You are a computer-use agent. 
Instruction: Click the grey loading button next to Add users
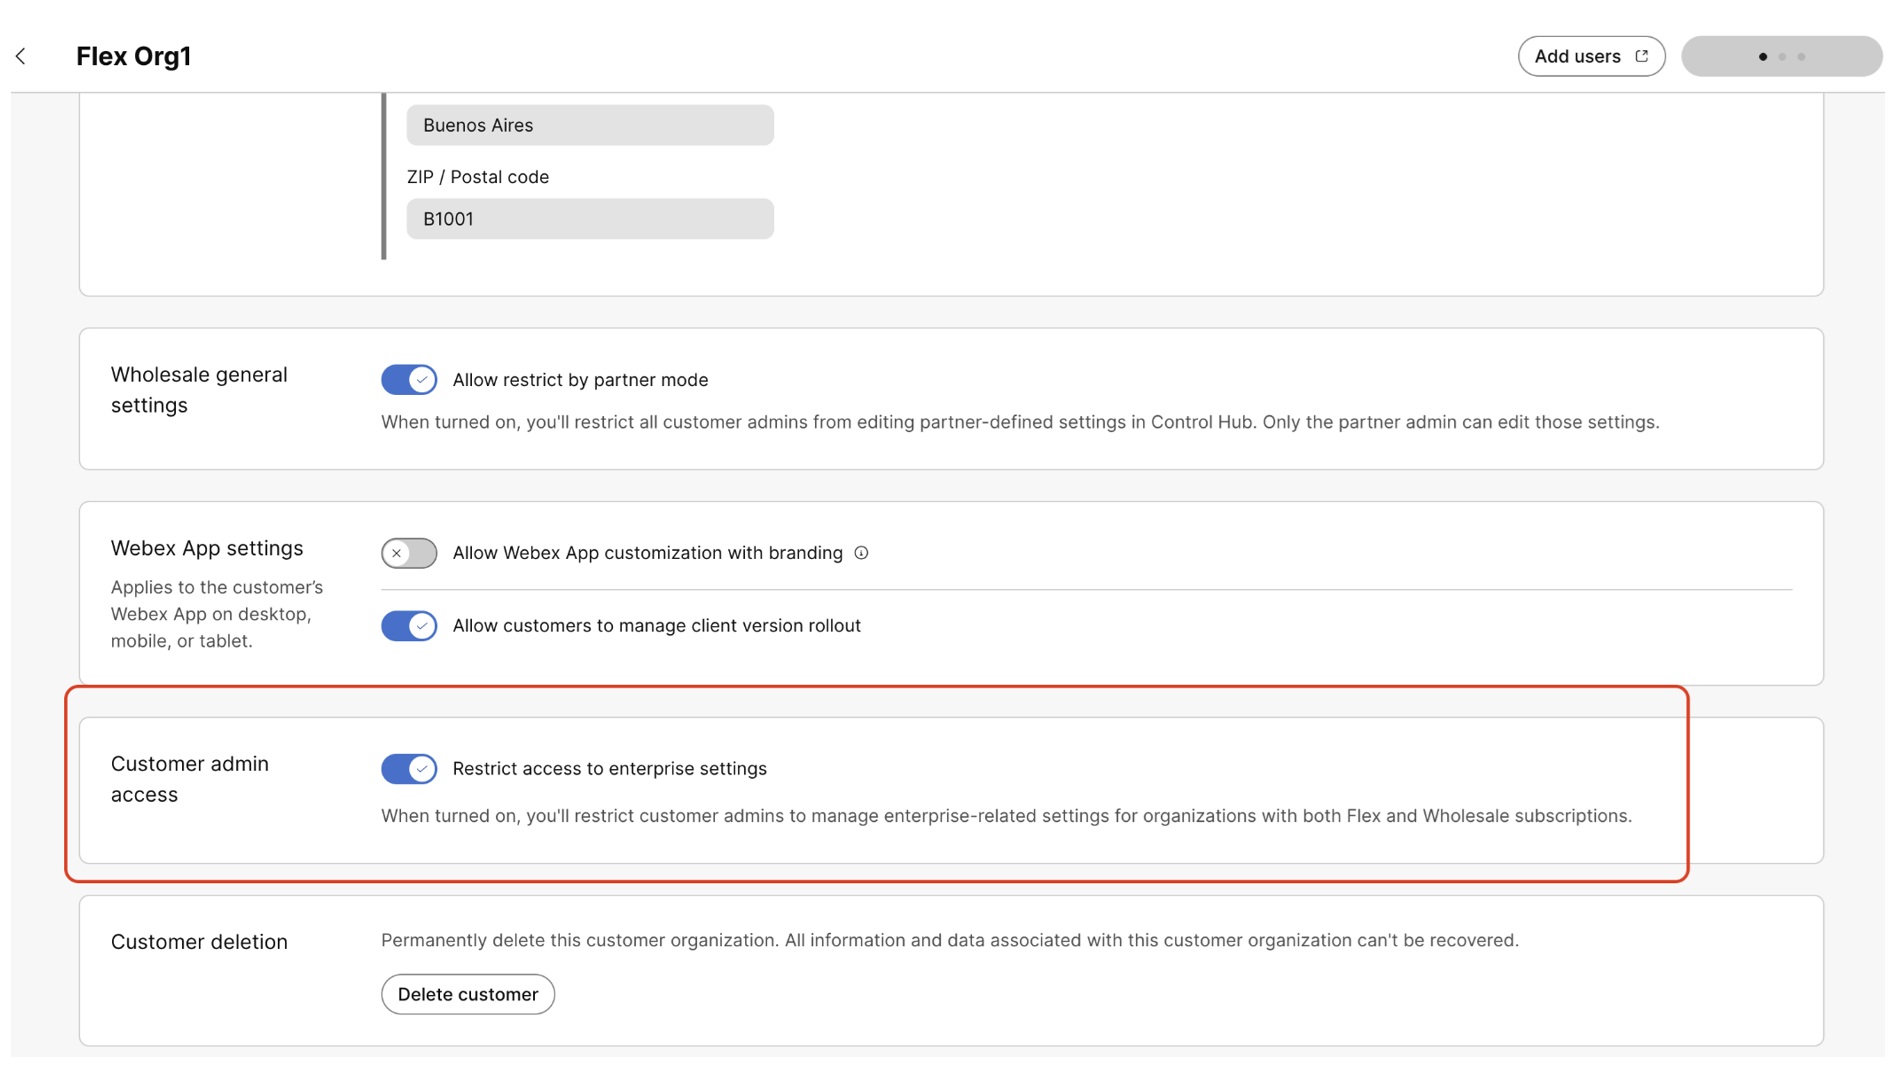pyautogui.click(x=1781, y=57)
